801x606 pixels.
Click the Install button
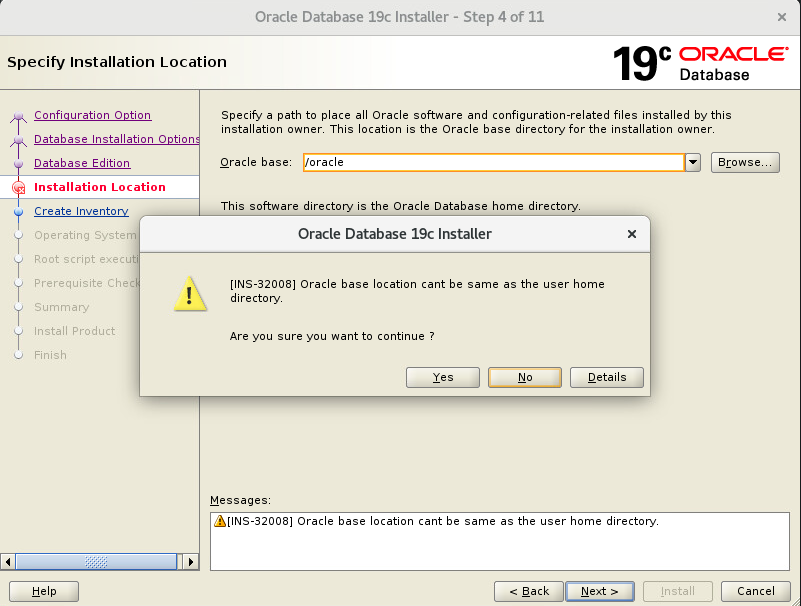coord(678,591)
